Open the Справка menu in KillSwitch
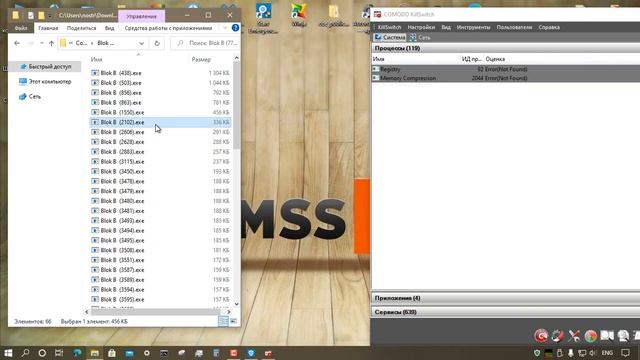 pyautogui.click(x=549, y=27)
